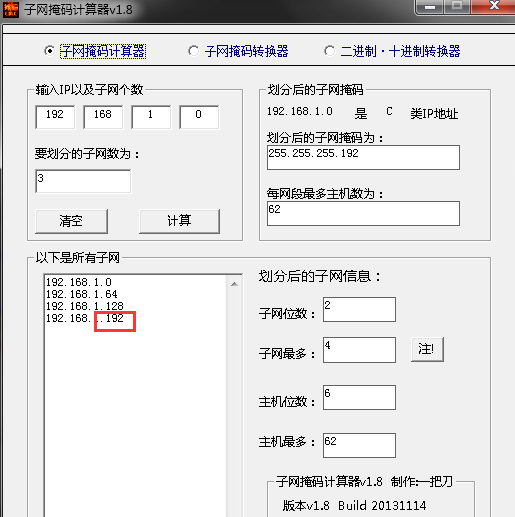This screenshot has width=515, height=517.
Task: Click the 清空 button
Action: [71, 221]
